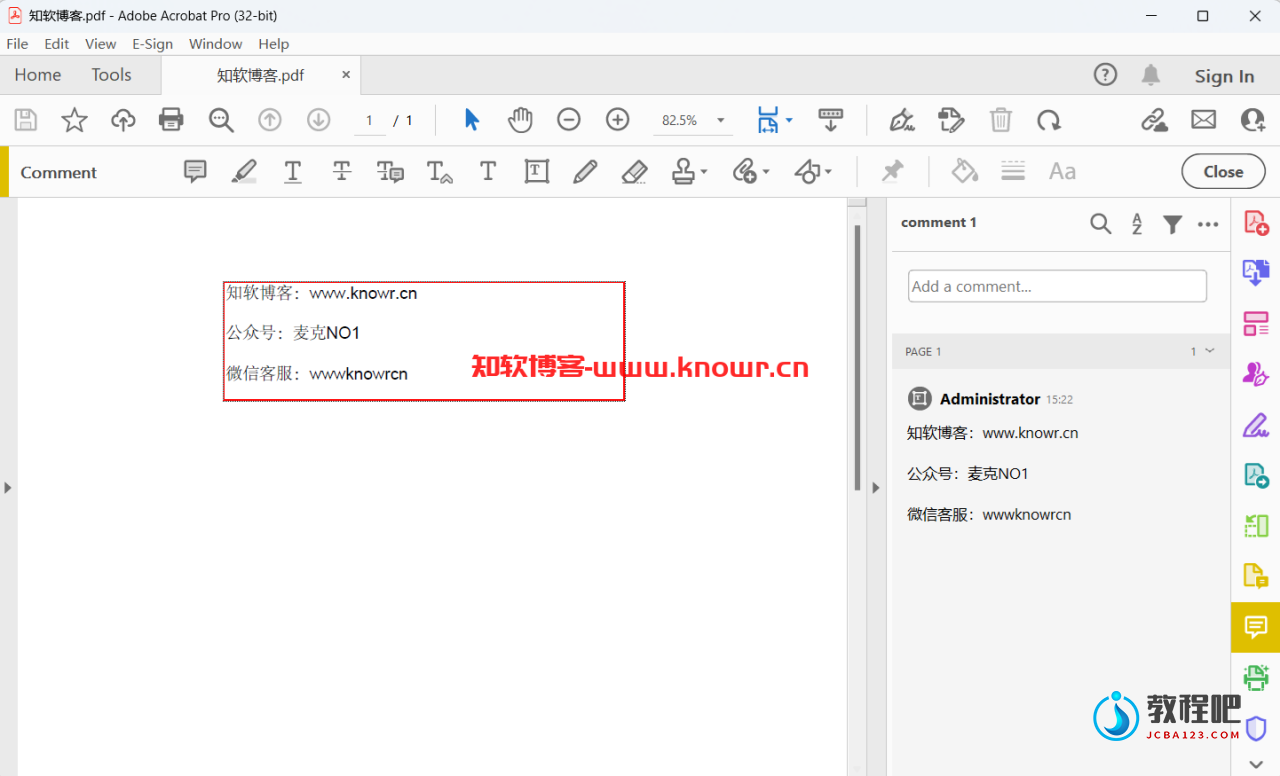1280x776 pixels.
Task: Delete page with trash icon
Action: click(x=1001, y=120)
